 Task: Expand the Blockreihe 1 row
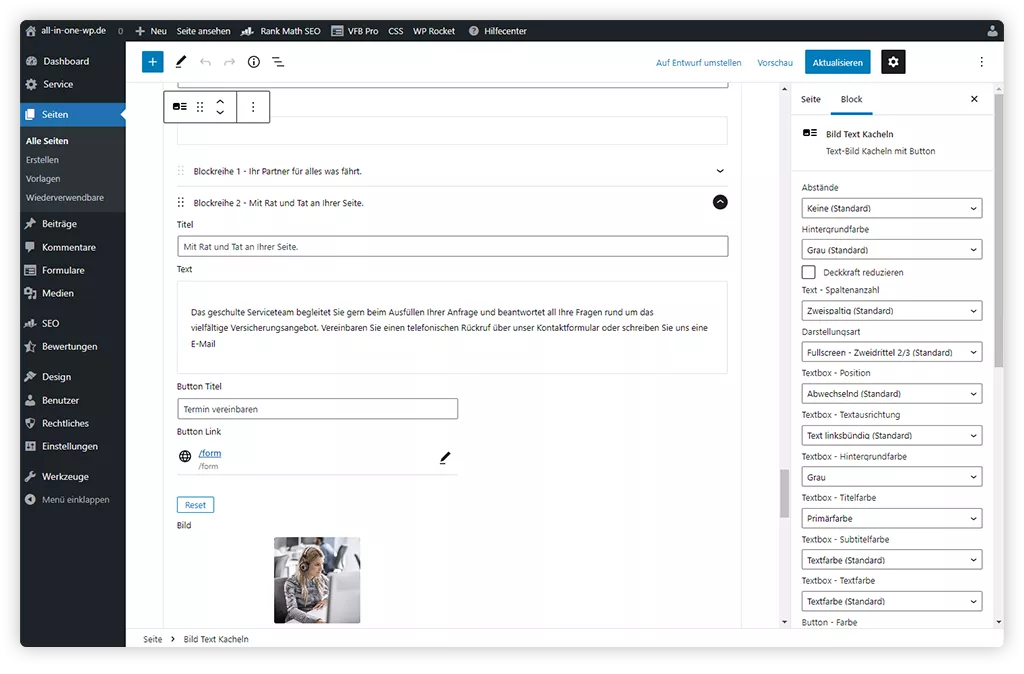[x=719, y=170]
